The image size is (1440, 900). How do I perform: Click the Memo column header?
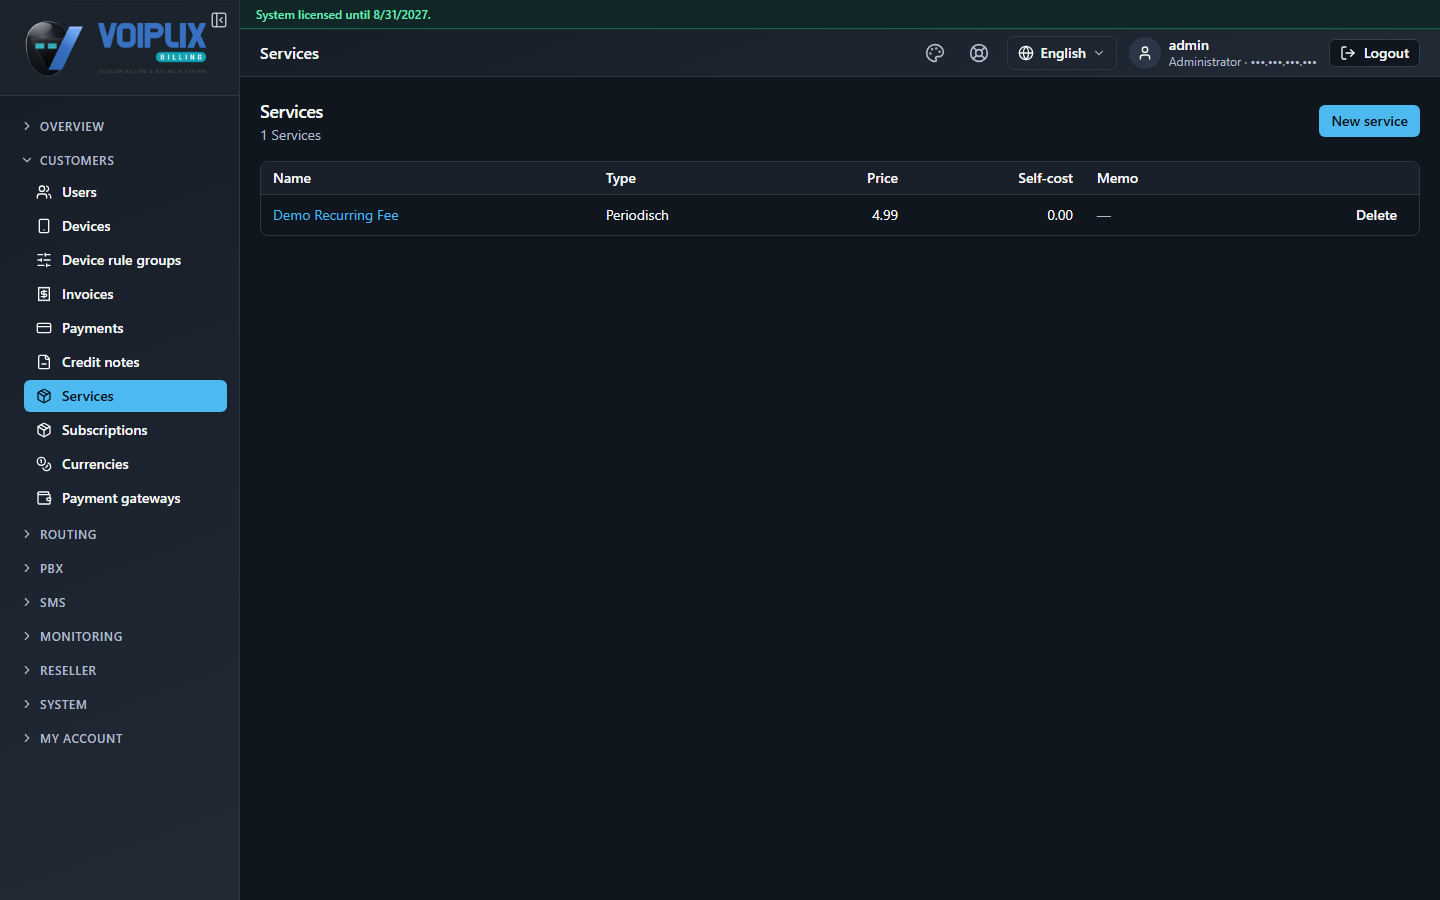tap(1117, 178)
